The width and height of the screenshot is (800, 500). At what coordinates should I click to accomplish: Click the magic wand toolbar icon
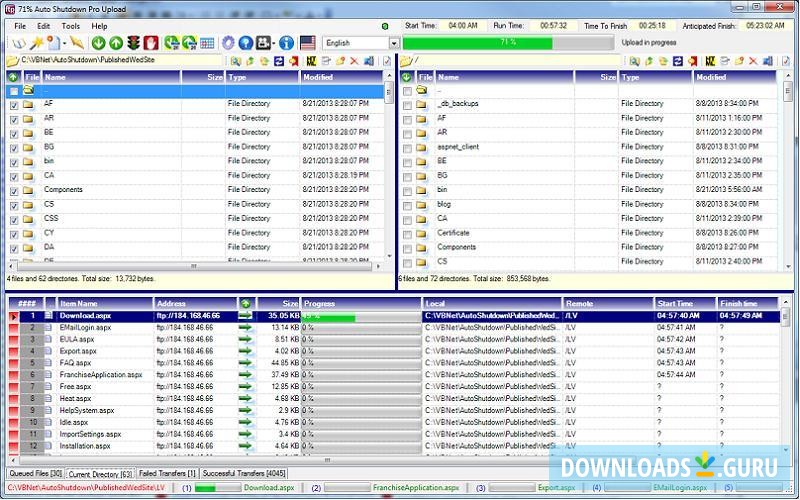pos(36,43)
